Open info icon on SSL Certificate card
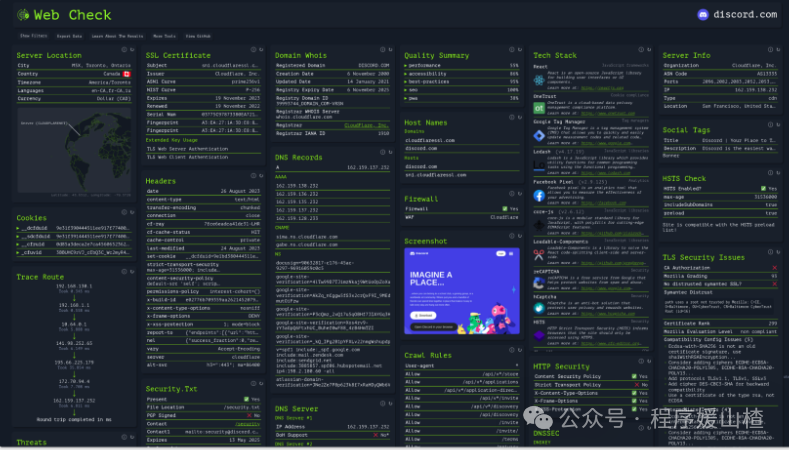 (x=254, y=49)
